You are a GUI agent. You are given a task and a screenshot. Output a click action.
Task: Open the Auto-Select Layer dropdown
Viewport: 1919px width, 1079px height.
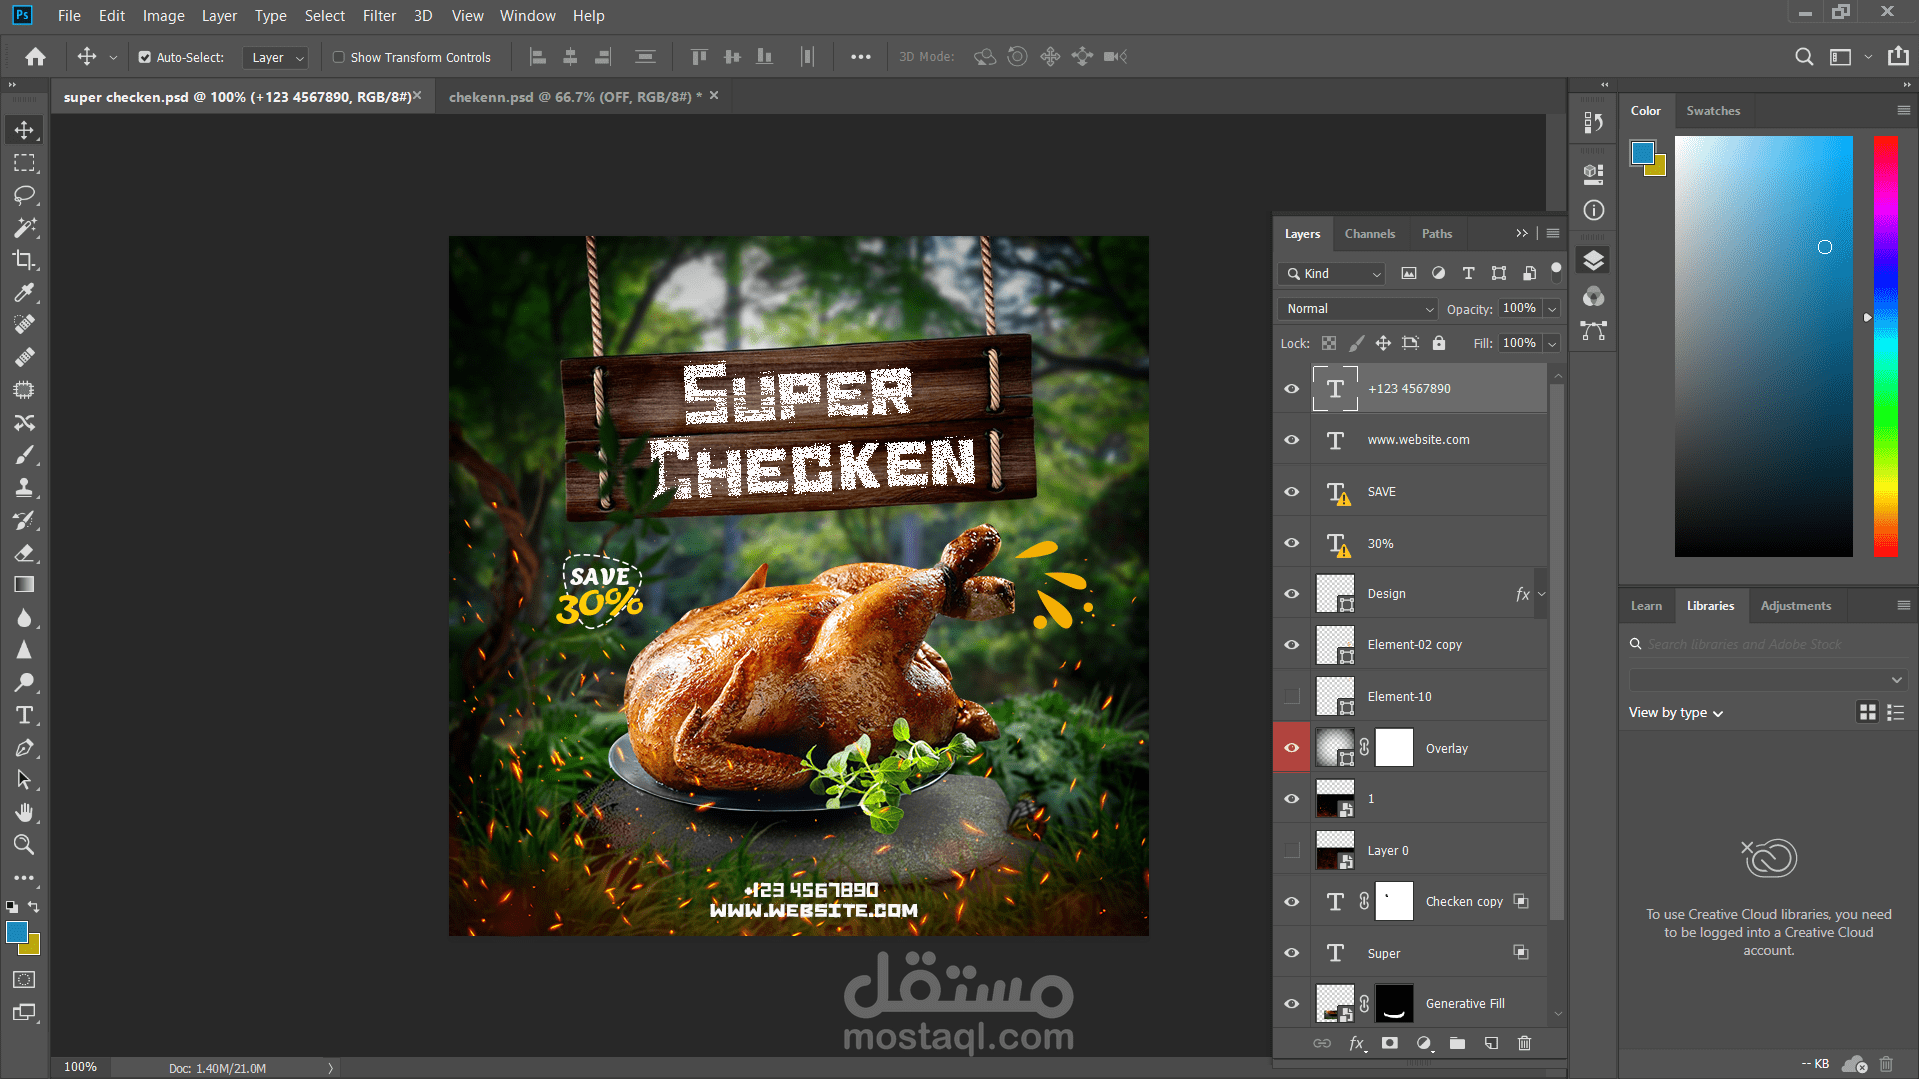click(x=275, y=58)
